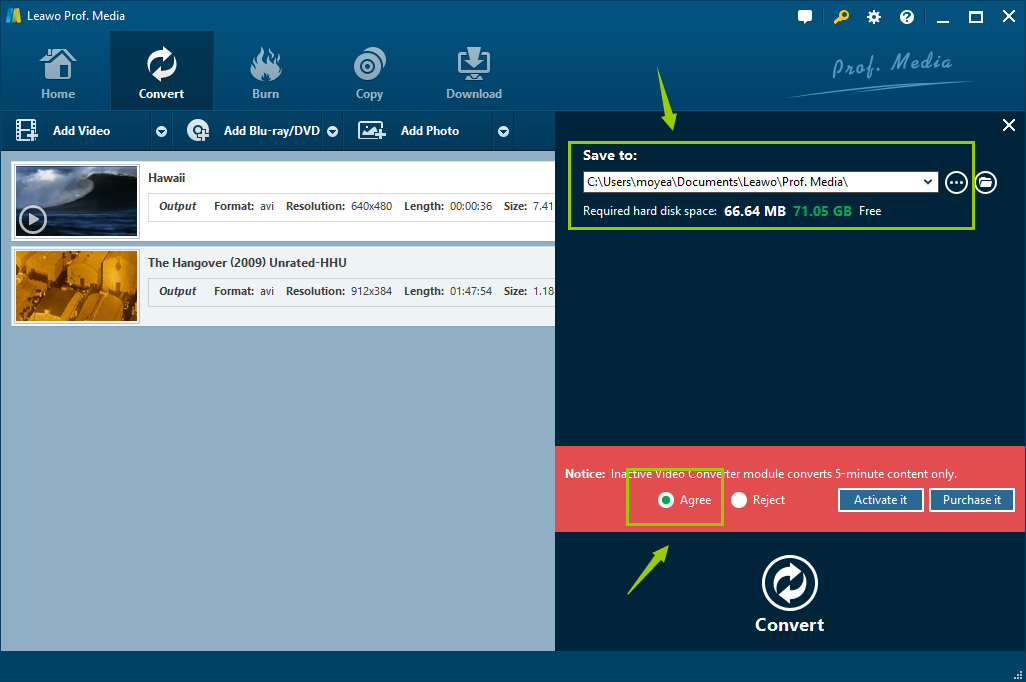Open the Save to path dropdown
1026x682 pixels.
(927, 182)
